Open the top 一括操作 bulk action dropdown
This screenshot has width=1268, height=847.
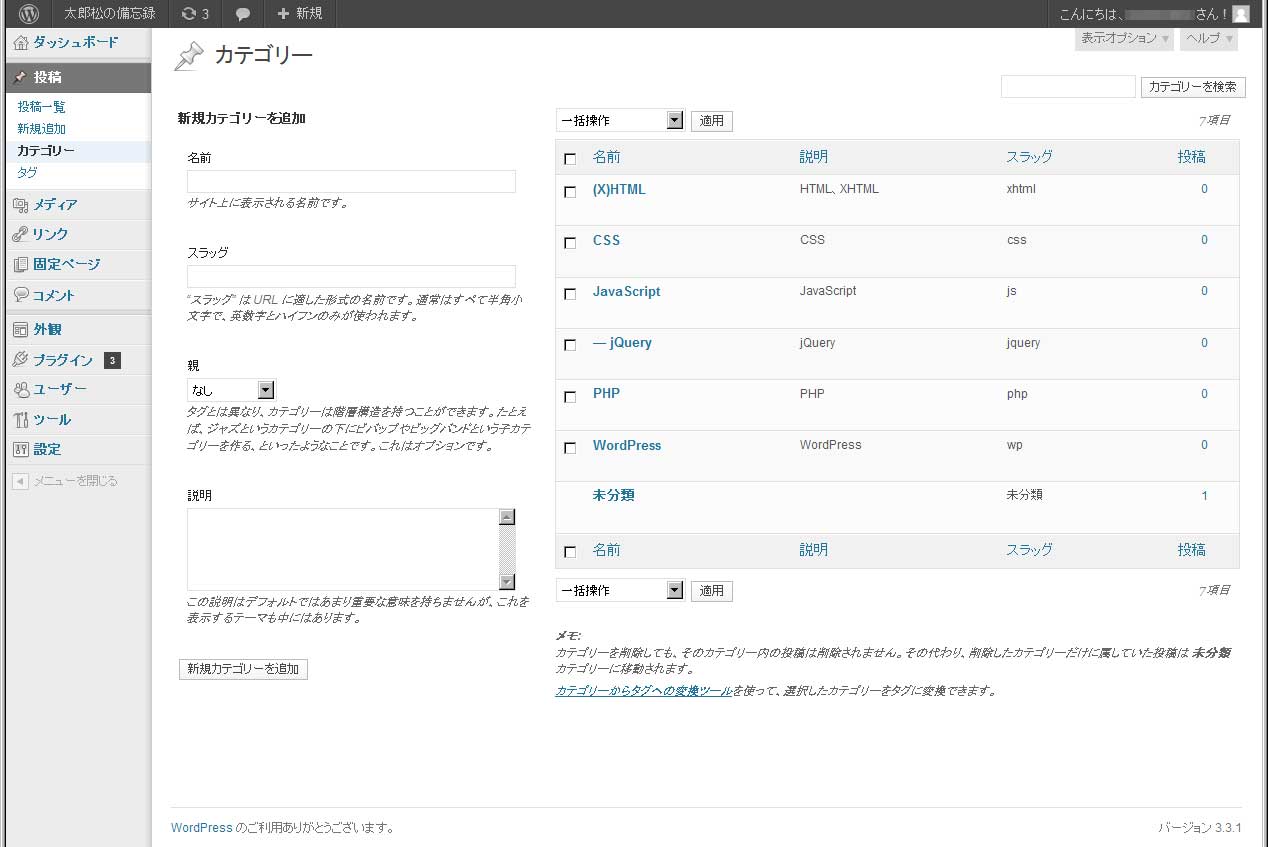[x=620, y=120]
